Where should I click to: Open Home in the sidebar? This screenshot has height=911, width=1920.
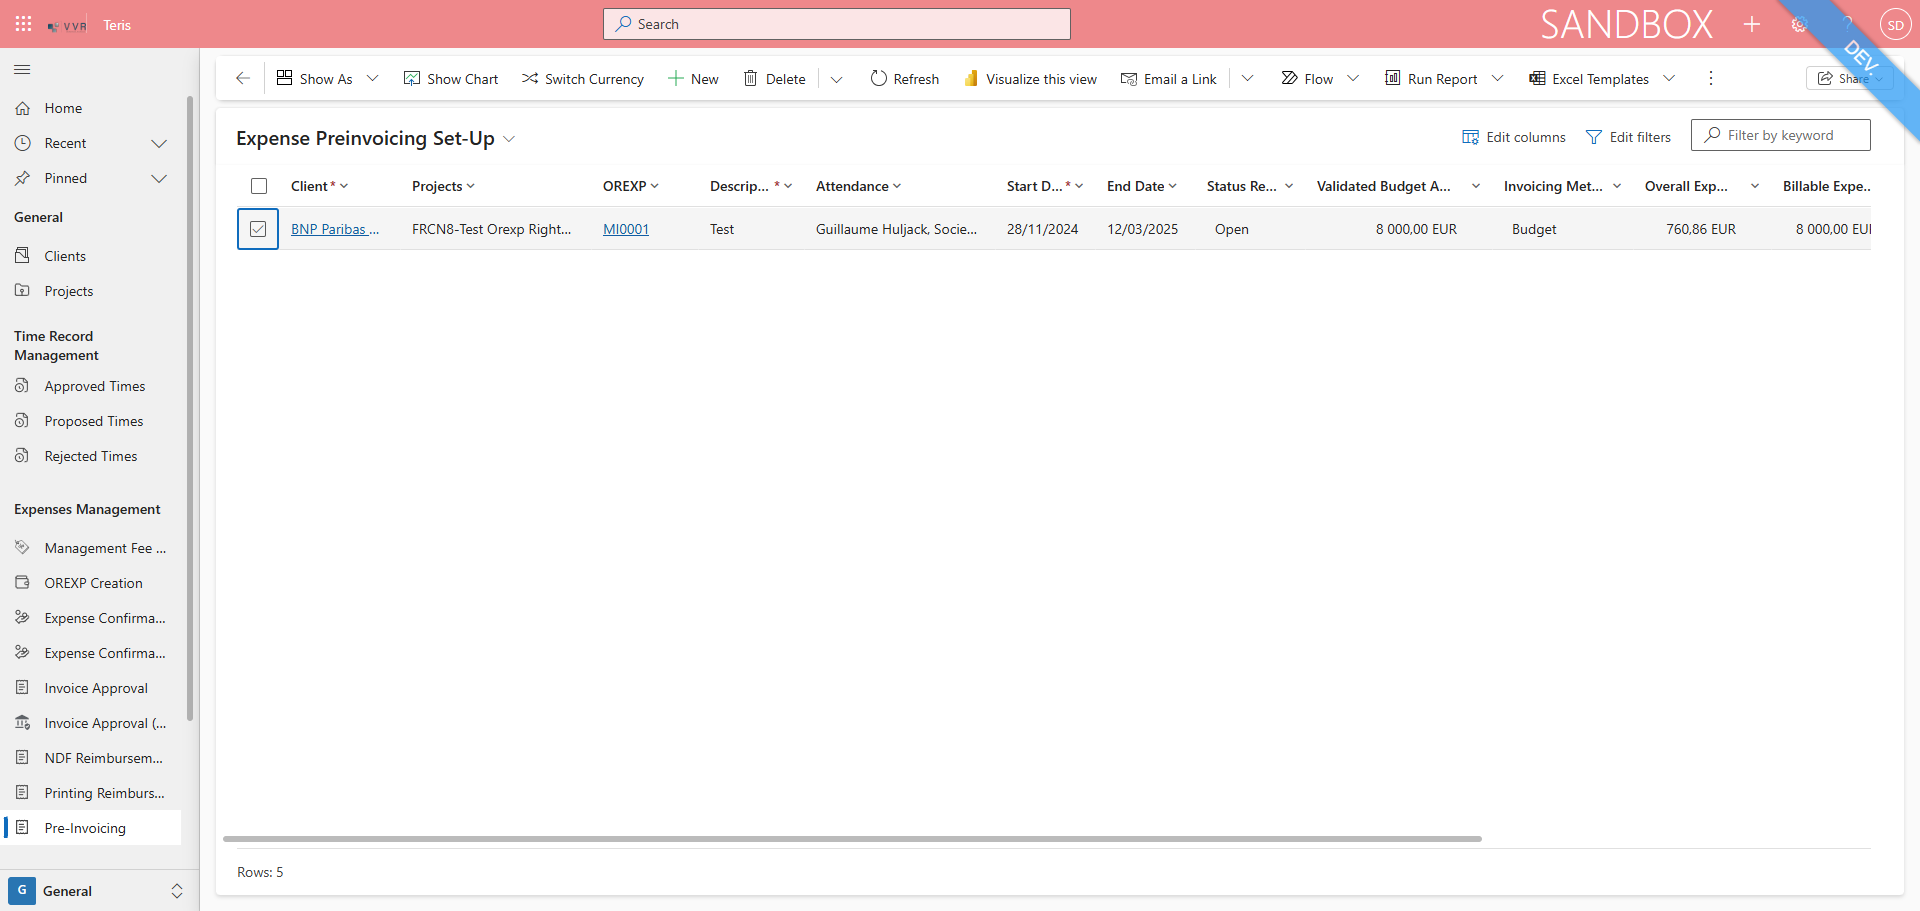pos(91,108)
